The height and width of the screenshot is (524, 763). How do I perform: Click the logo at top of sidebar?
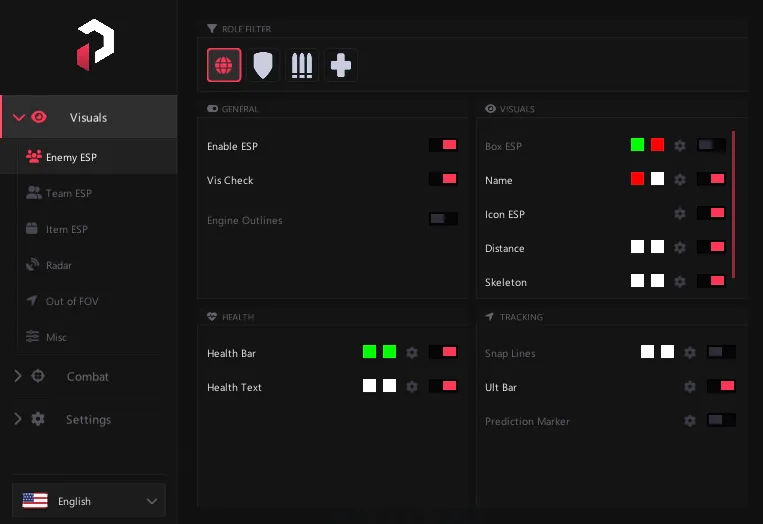[95, 45]
